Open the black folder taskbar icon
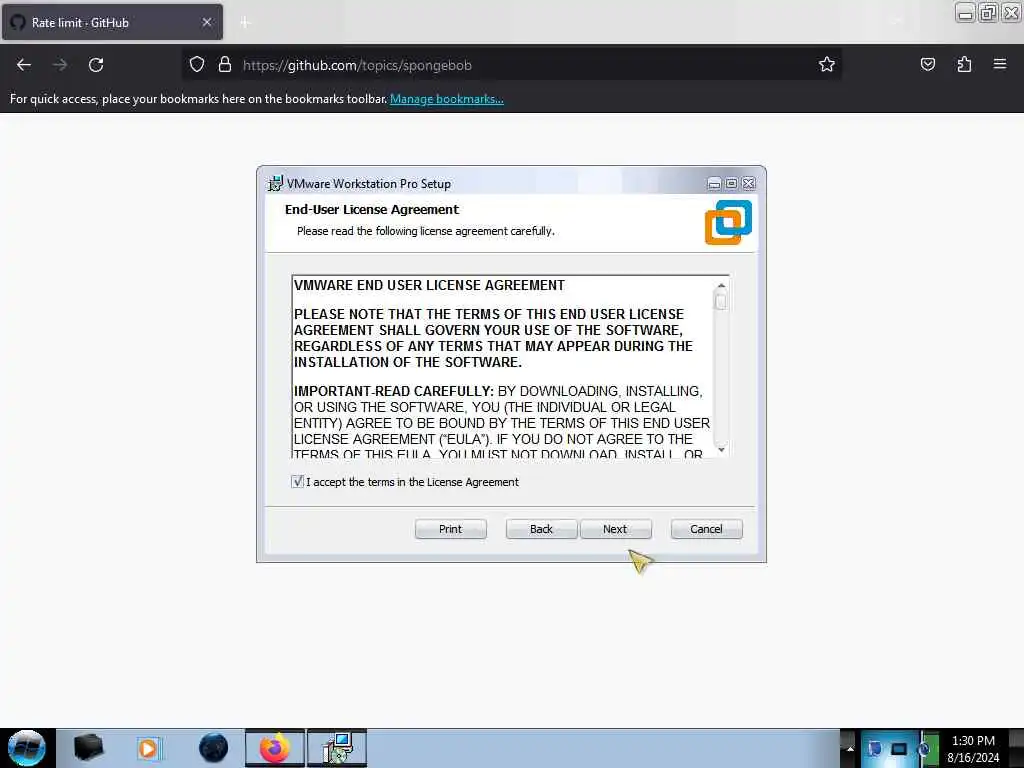The width and height of the screenshot is (1024, 768). [x=88, y=748]
